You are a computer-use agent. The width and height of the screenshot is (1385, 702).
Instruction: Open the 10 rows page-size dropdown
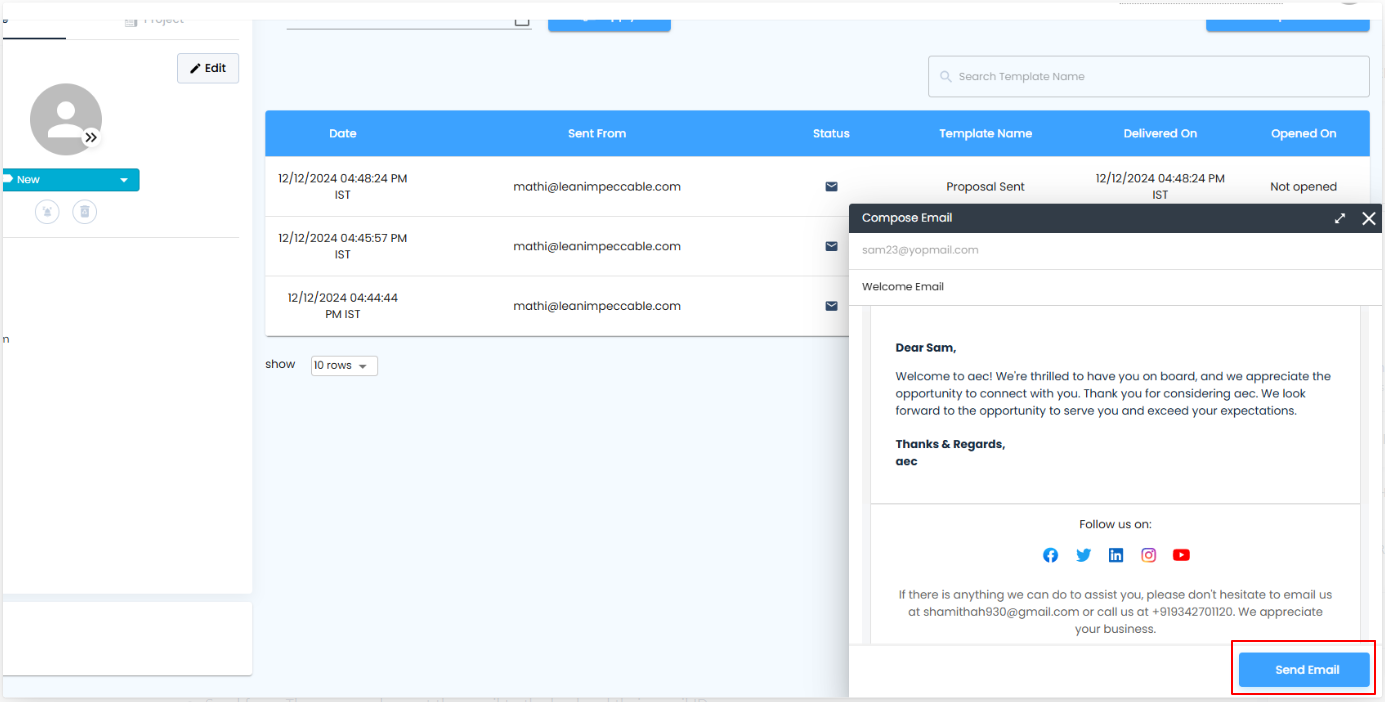[x=344, y=366]
